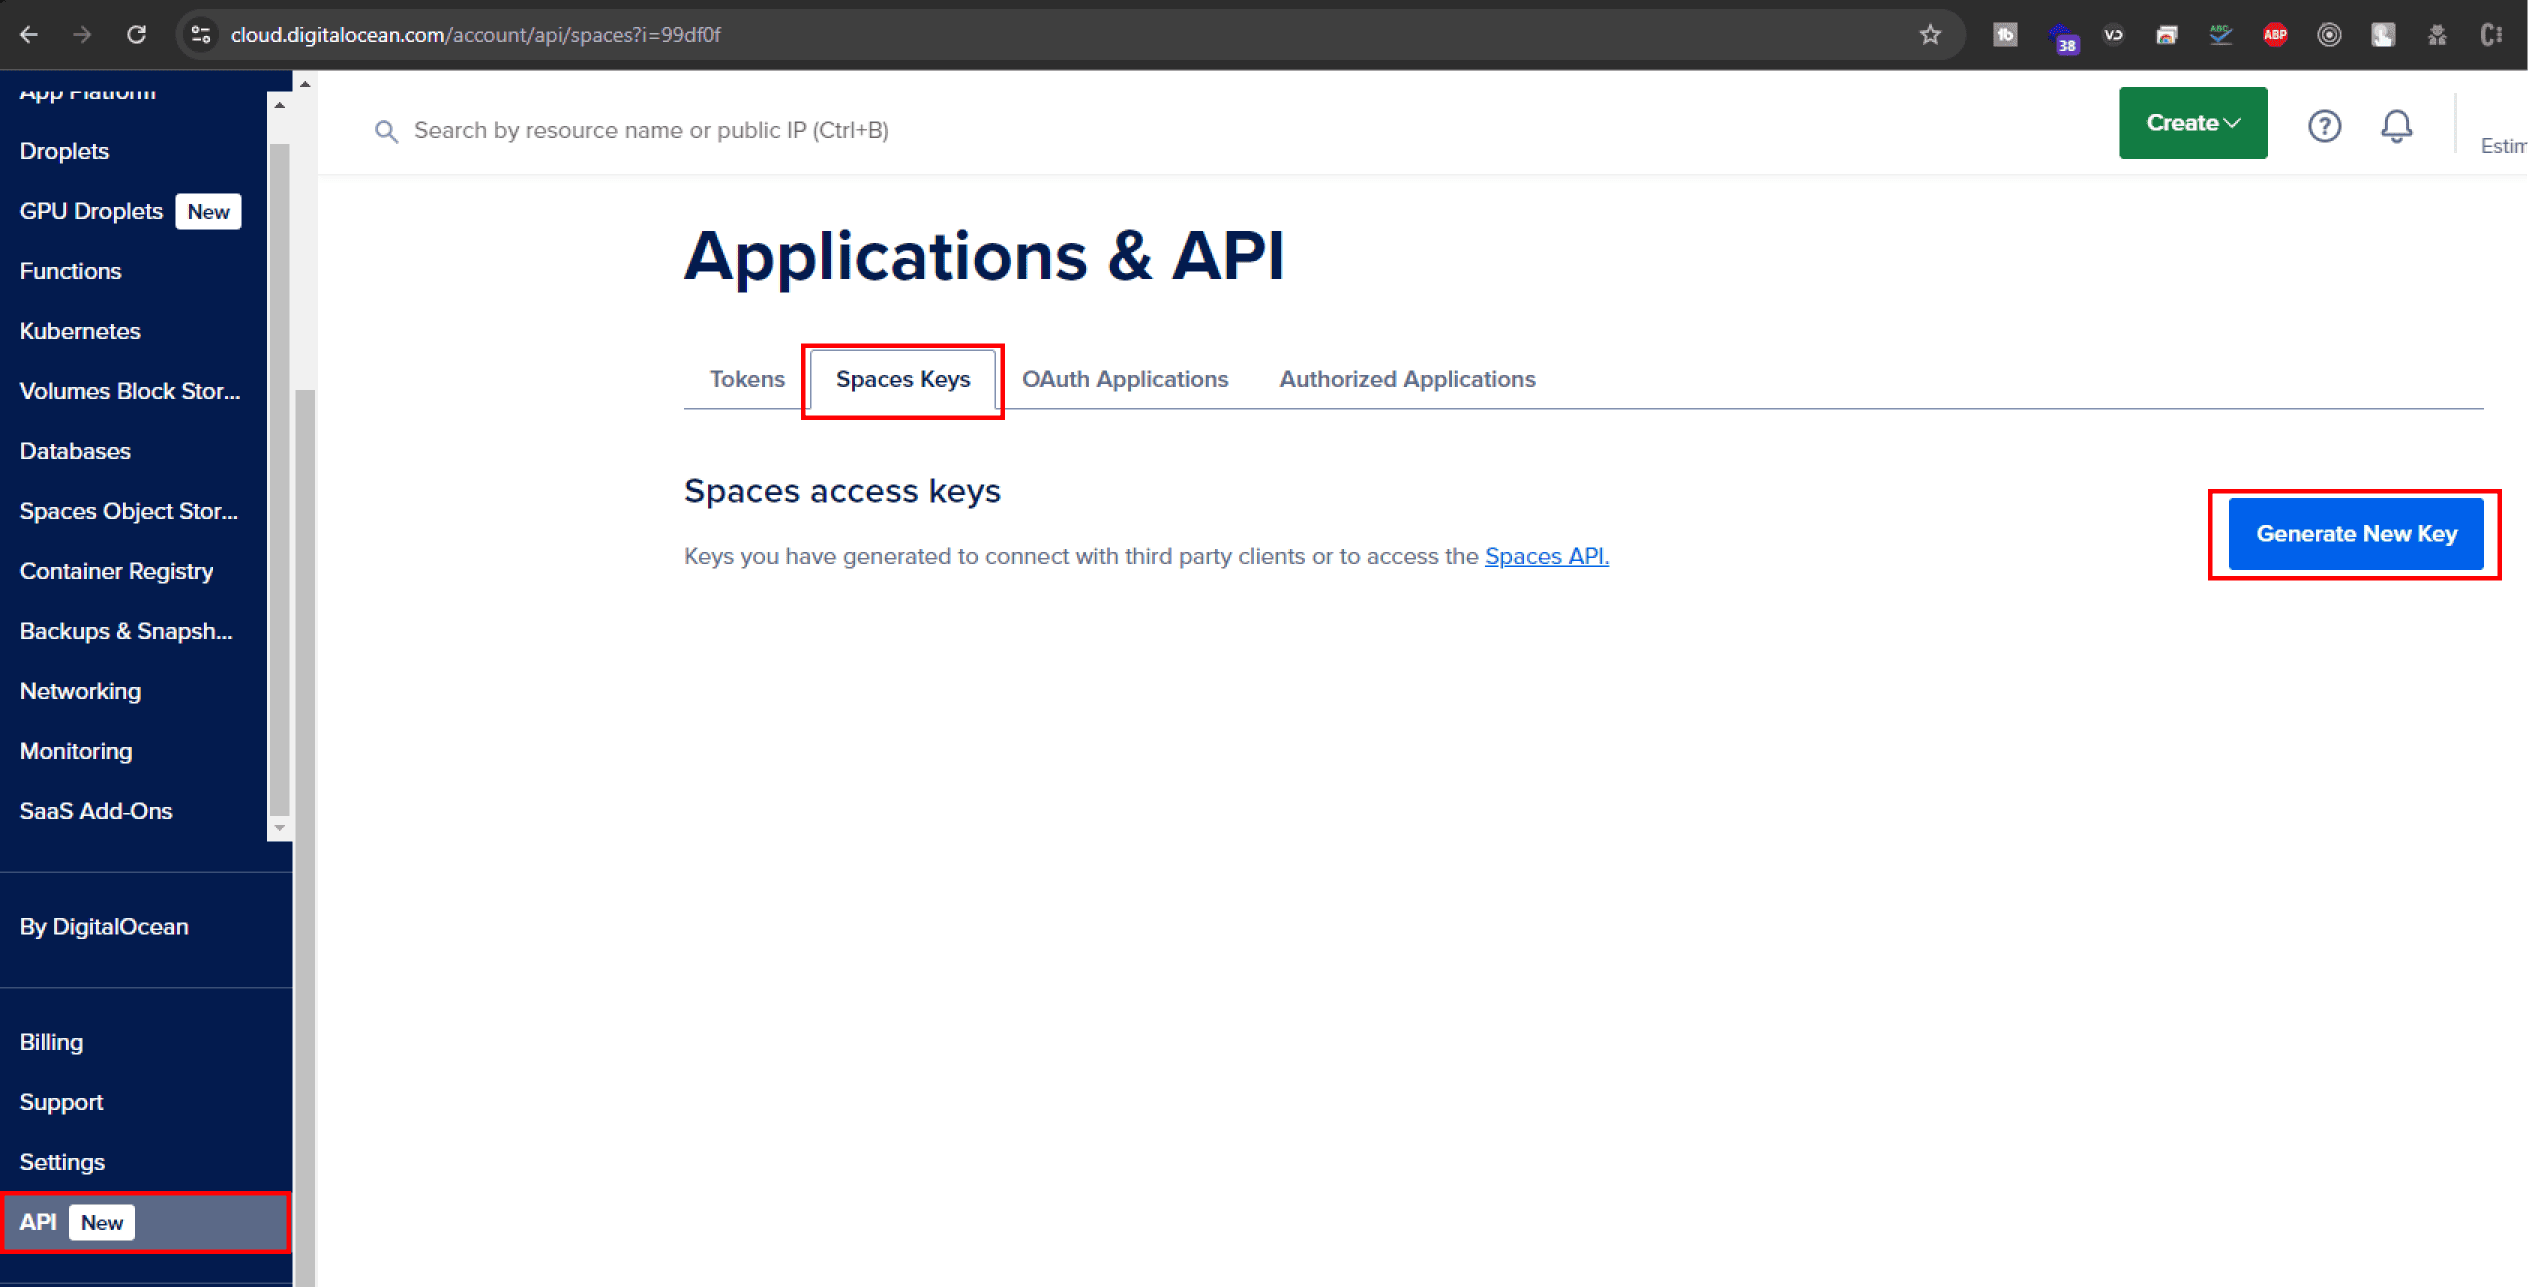Screen dimensions: 2528x1287
Task: Click the browser reload icon
Action: pyautogui.click(x=137, y=35)
